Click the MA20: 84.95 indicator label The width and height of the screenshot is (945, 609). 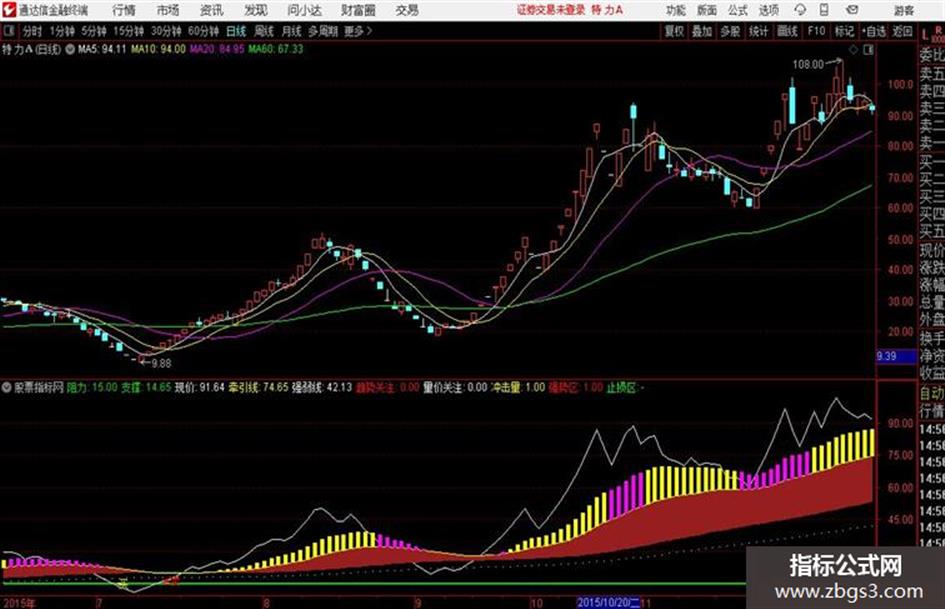tap(217, 49)
